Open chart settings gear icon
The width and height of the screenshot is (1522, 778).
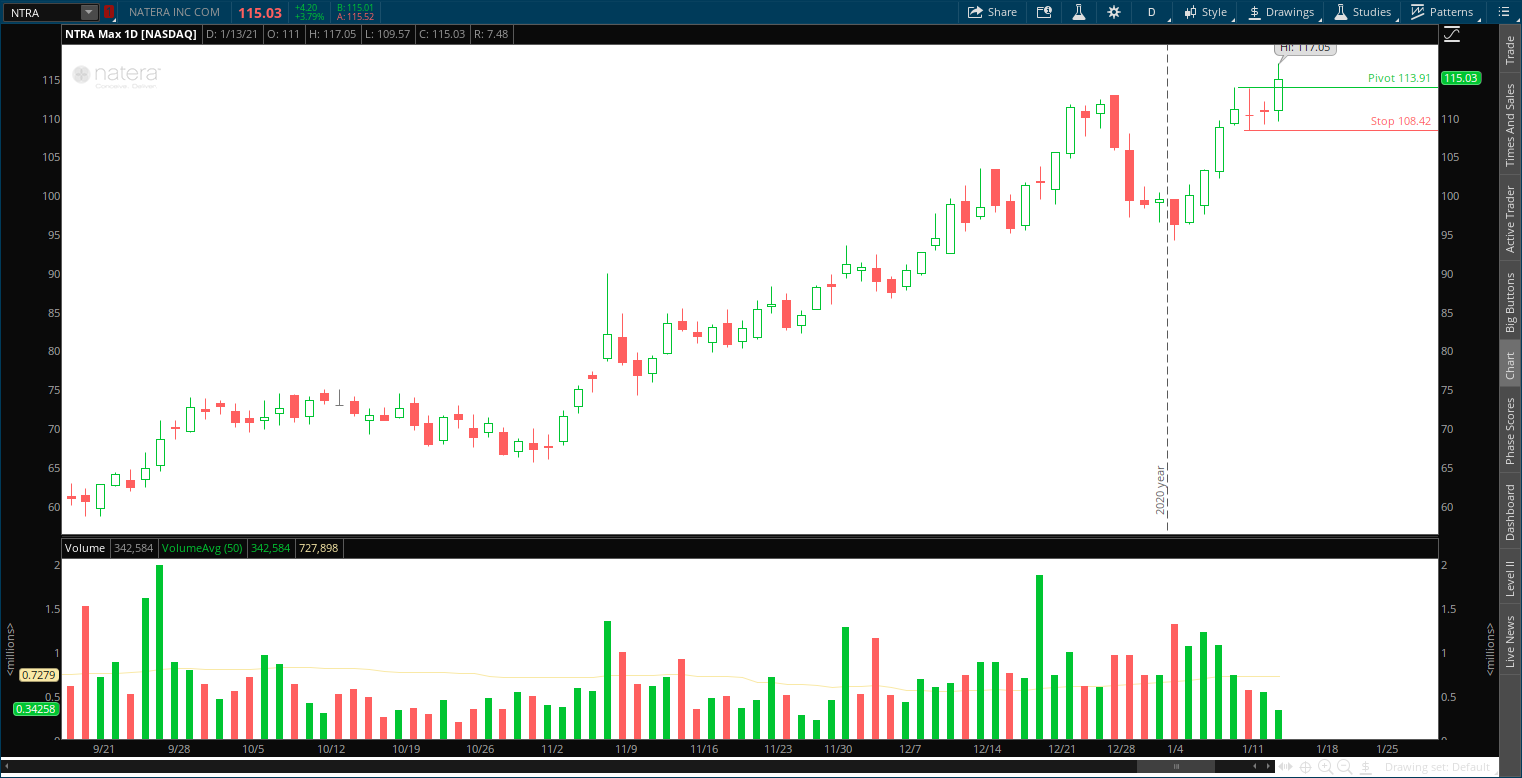(1114, 12)
